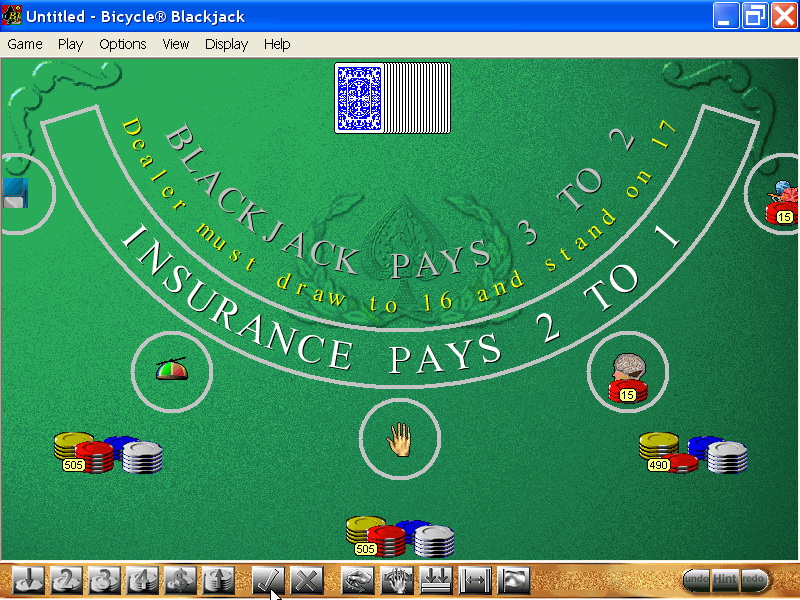The width and height of the screenshot is (800, 600).
Task: Click the hit (tapping hand) toolbar button
Action: (358, 580)
